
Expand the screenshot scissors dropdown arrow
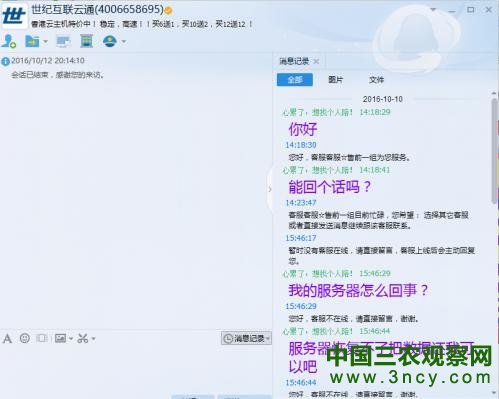(93, 339)
